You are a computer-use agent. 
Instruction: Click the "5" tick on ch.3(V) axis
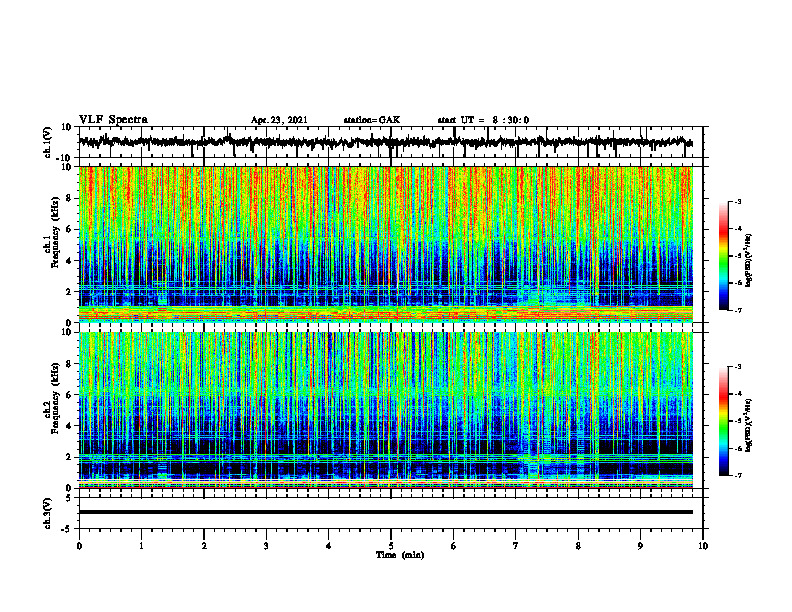point(70,498)
